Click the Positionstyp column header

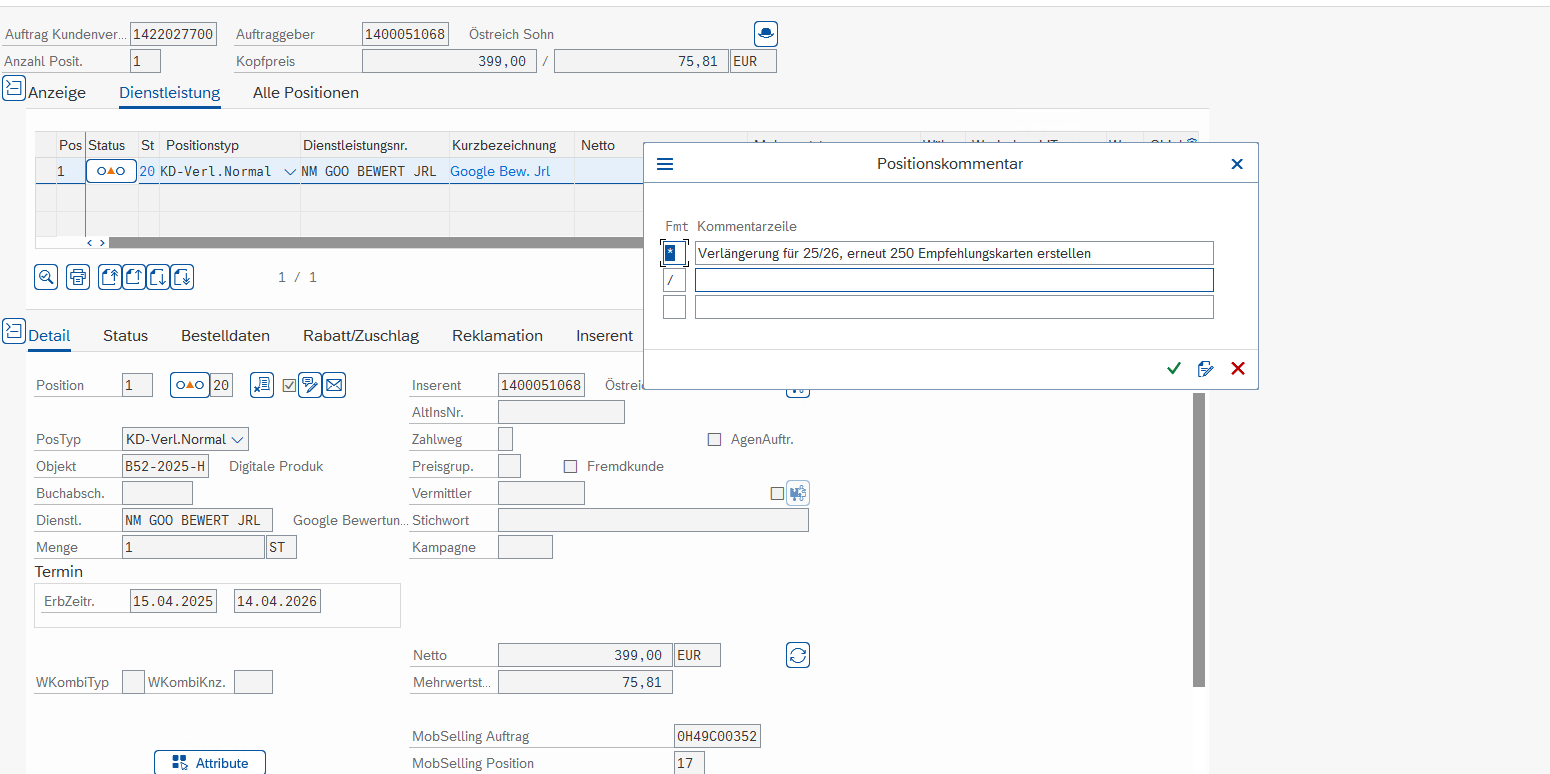coord(202,145)
